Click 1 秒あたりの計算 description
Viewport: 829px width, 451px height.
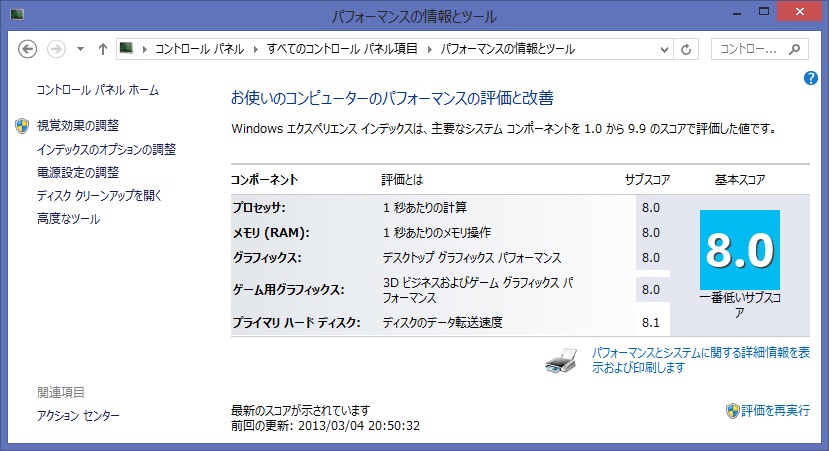[425, 207]
